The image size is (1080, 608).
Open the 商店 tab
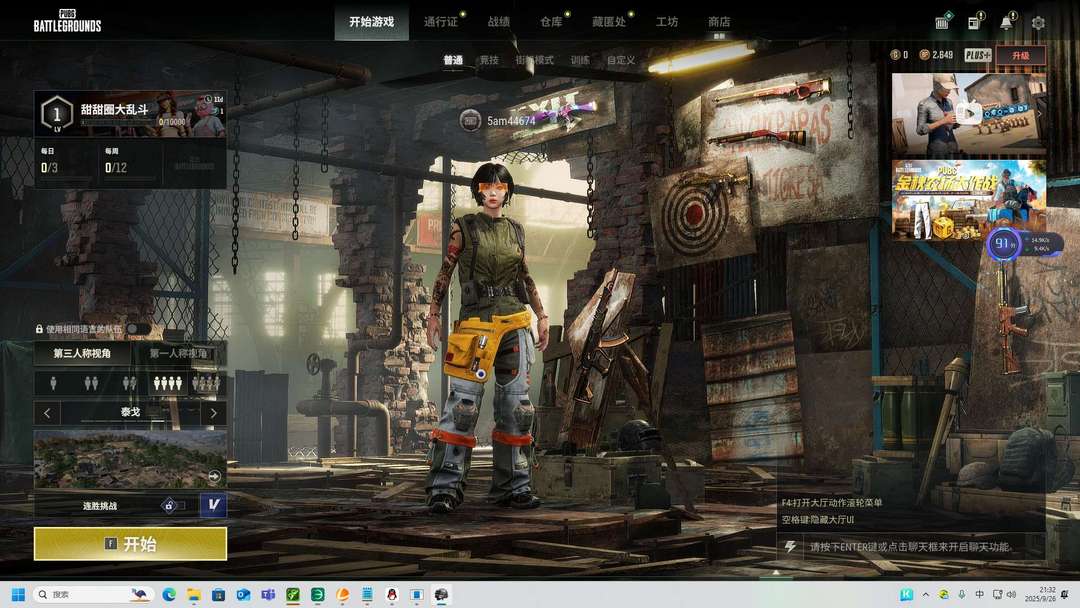(x=719, y=22)
